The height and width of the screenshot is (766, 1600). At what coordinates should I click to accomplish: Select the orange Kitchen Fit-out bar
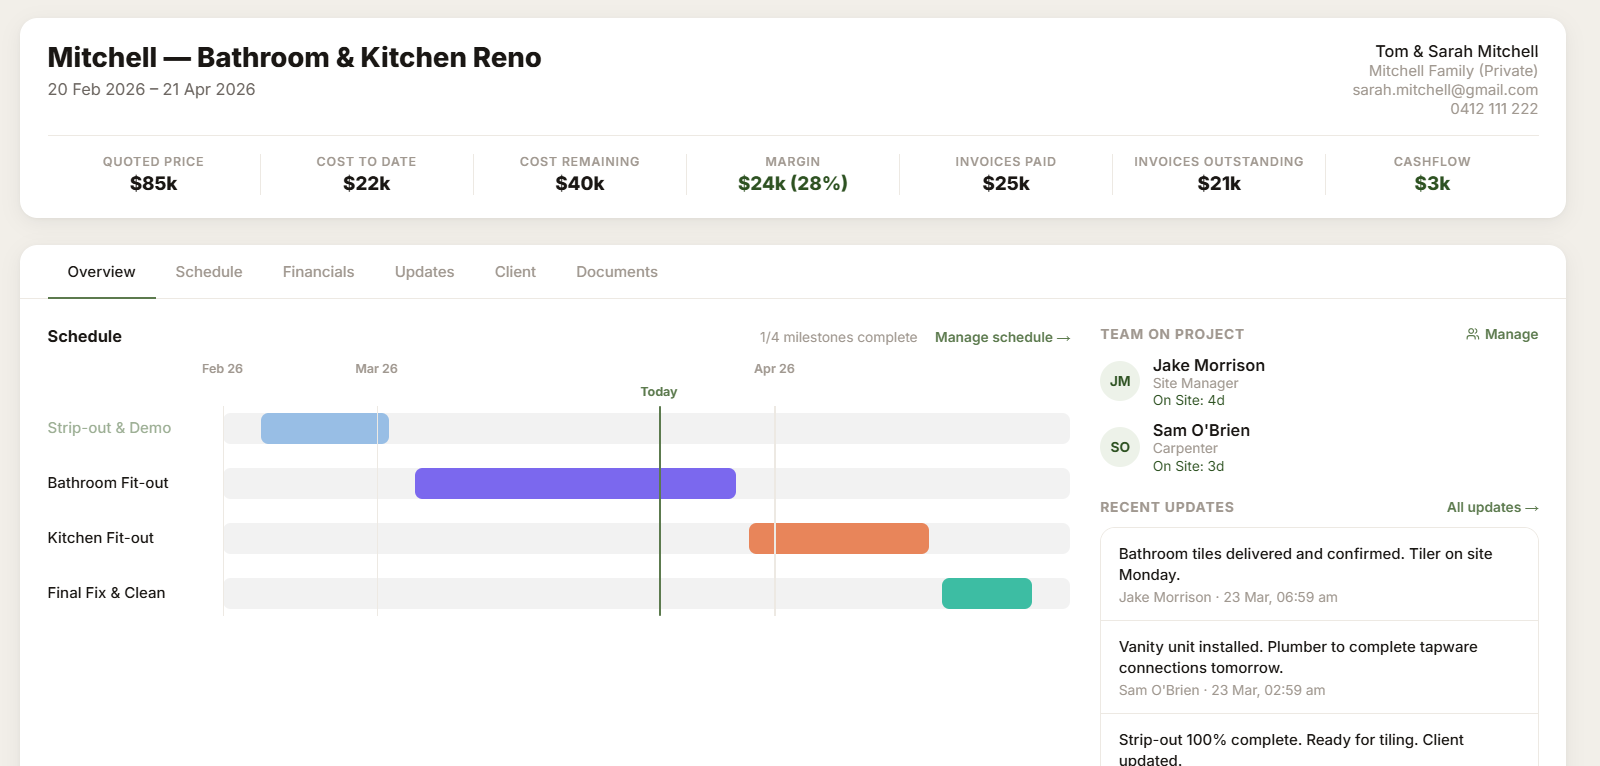839,538
